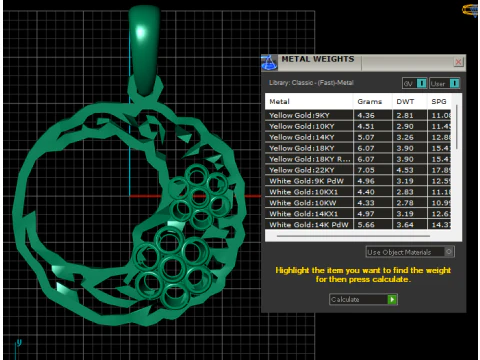
Task: Click the Metal Weights flask icon
Action: tap(269, 63)
